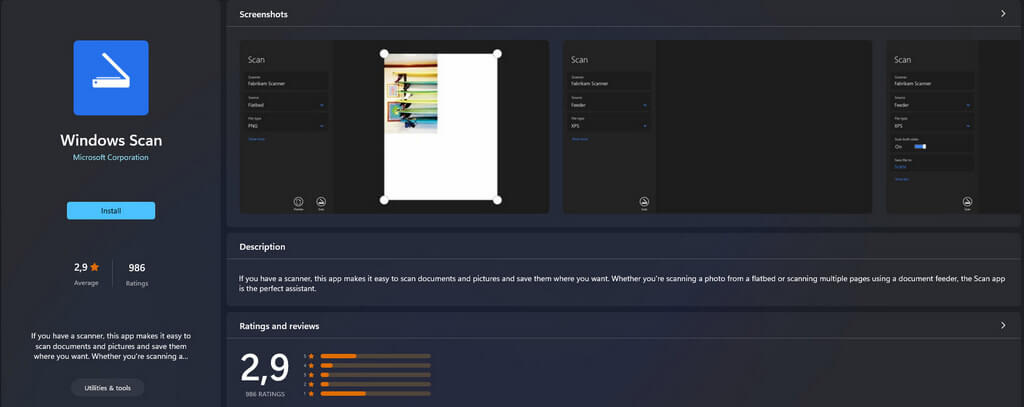Click the Description section heading
This screenshot has width=1024, height=407.
pyautogui.click(x=262, y=247)
